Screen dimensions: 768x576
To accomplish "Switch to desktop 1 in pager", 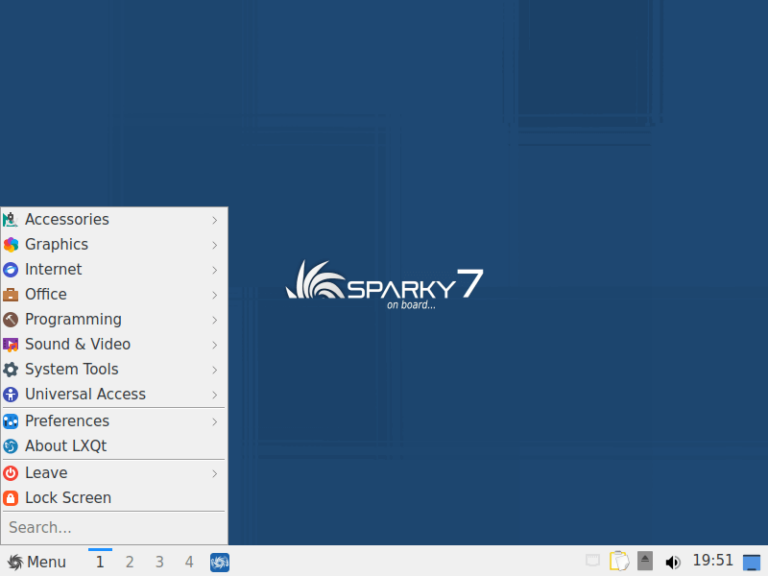I will click(x=100, y=562).
